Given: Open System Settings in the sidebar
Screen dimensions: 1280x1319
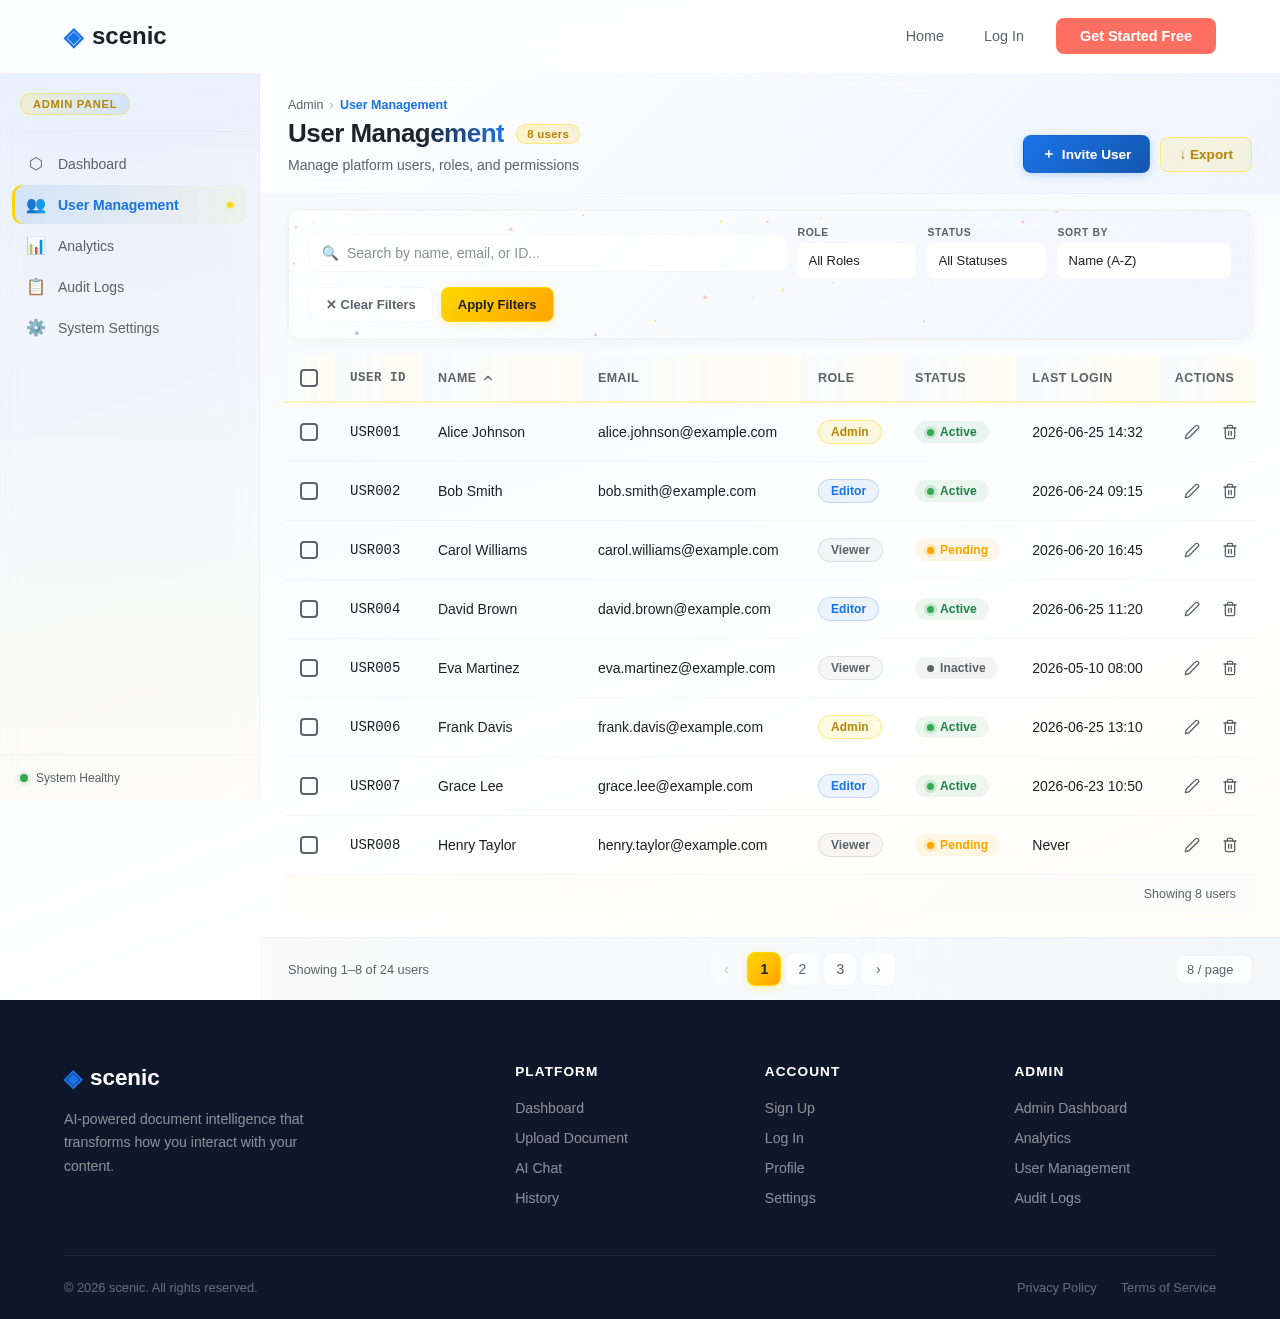Looking at the screenshot, I should [129, 328].
